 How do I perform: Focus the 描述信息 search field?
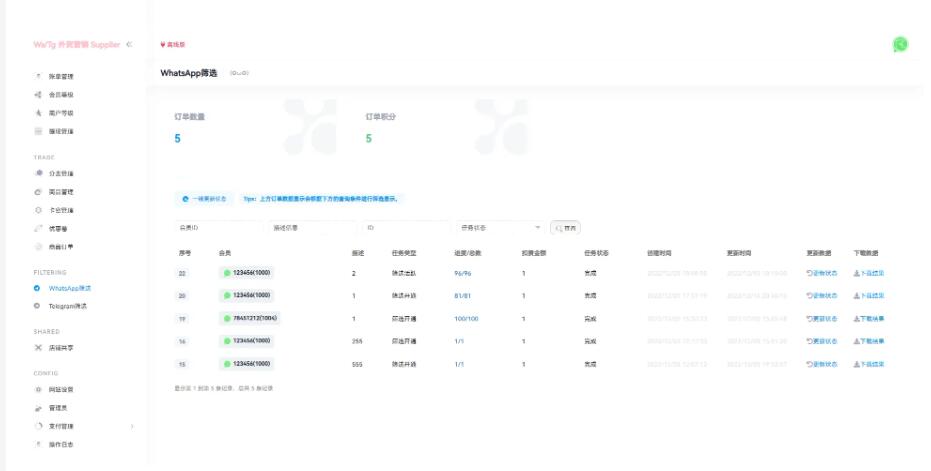[312, 227]
